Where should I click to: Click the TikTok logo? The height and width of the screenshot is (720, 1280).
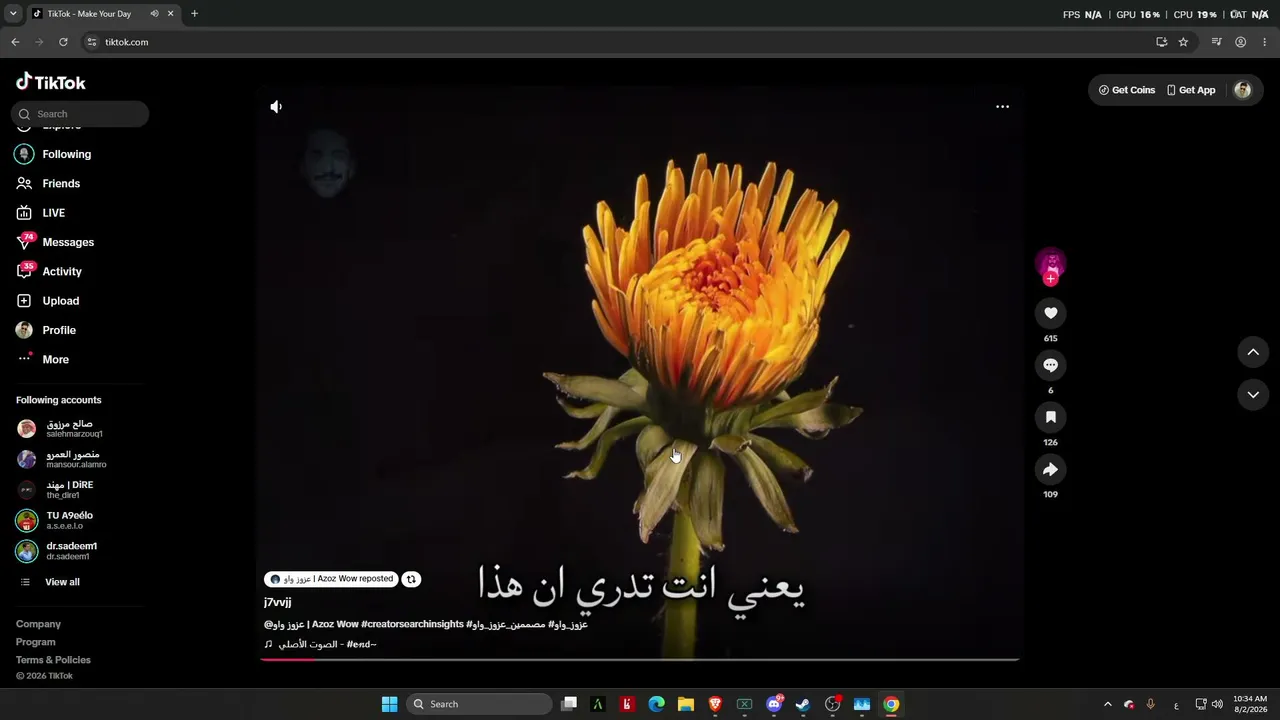coord(51,82)
